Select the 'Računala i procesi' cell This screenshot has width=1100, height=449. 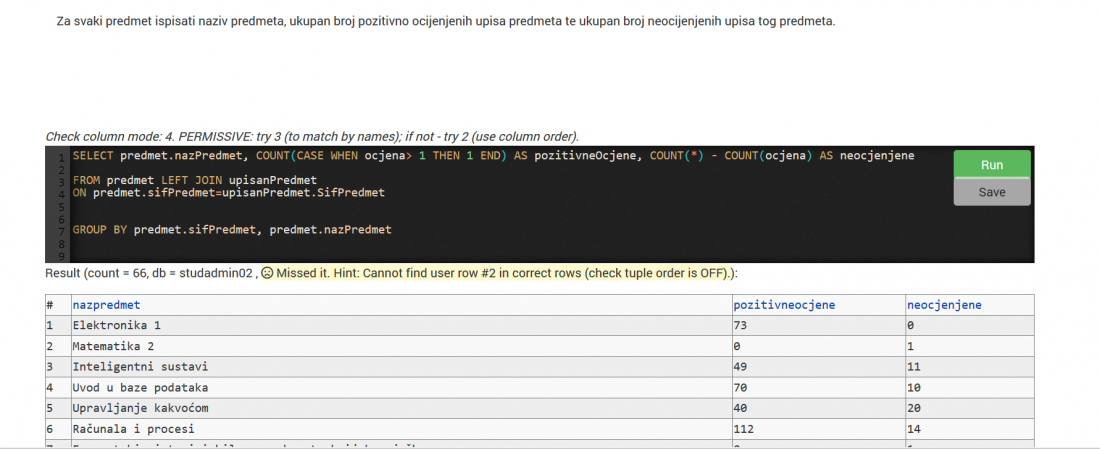(x=401, y=428)
